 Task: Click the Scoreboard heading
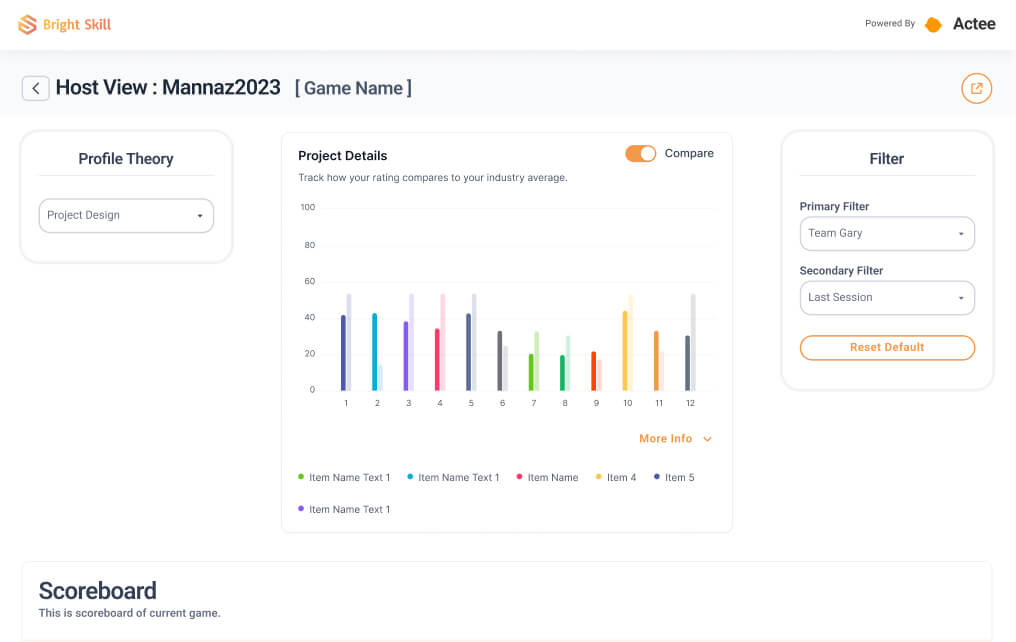(x=98, y=591)
